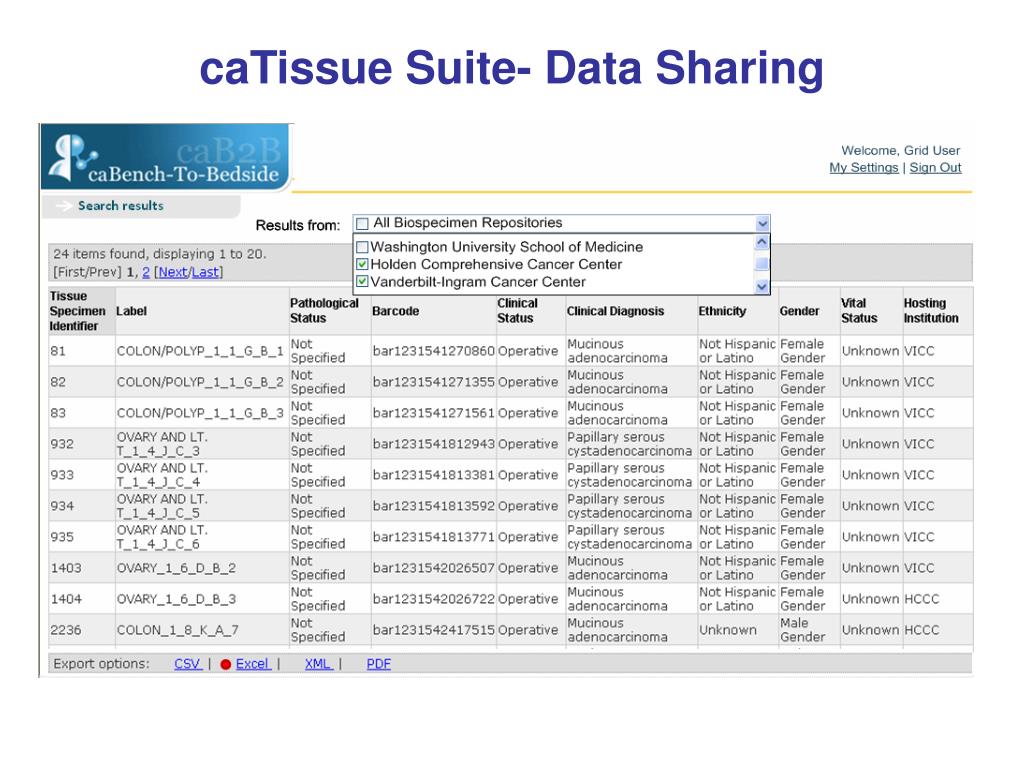Open the Search results tab

pos(140,206)
